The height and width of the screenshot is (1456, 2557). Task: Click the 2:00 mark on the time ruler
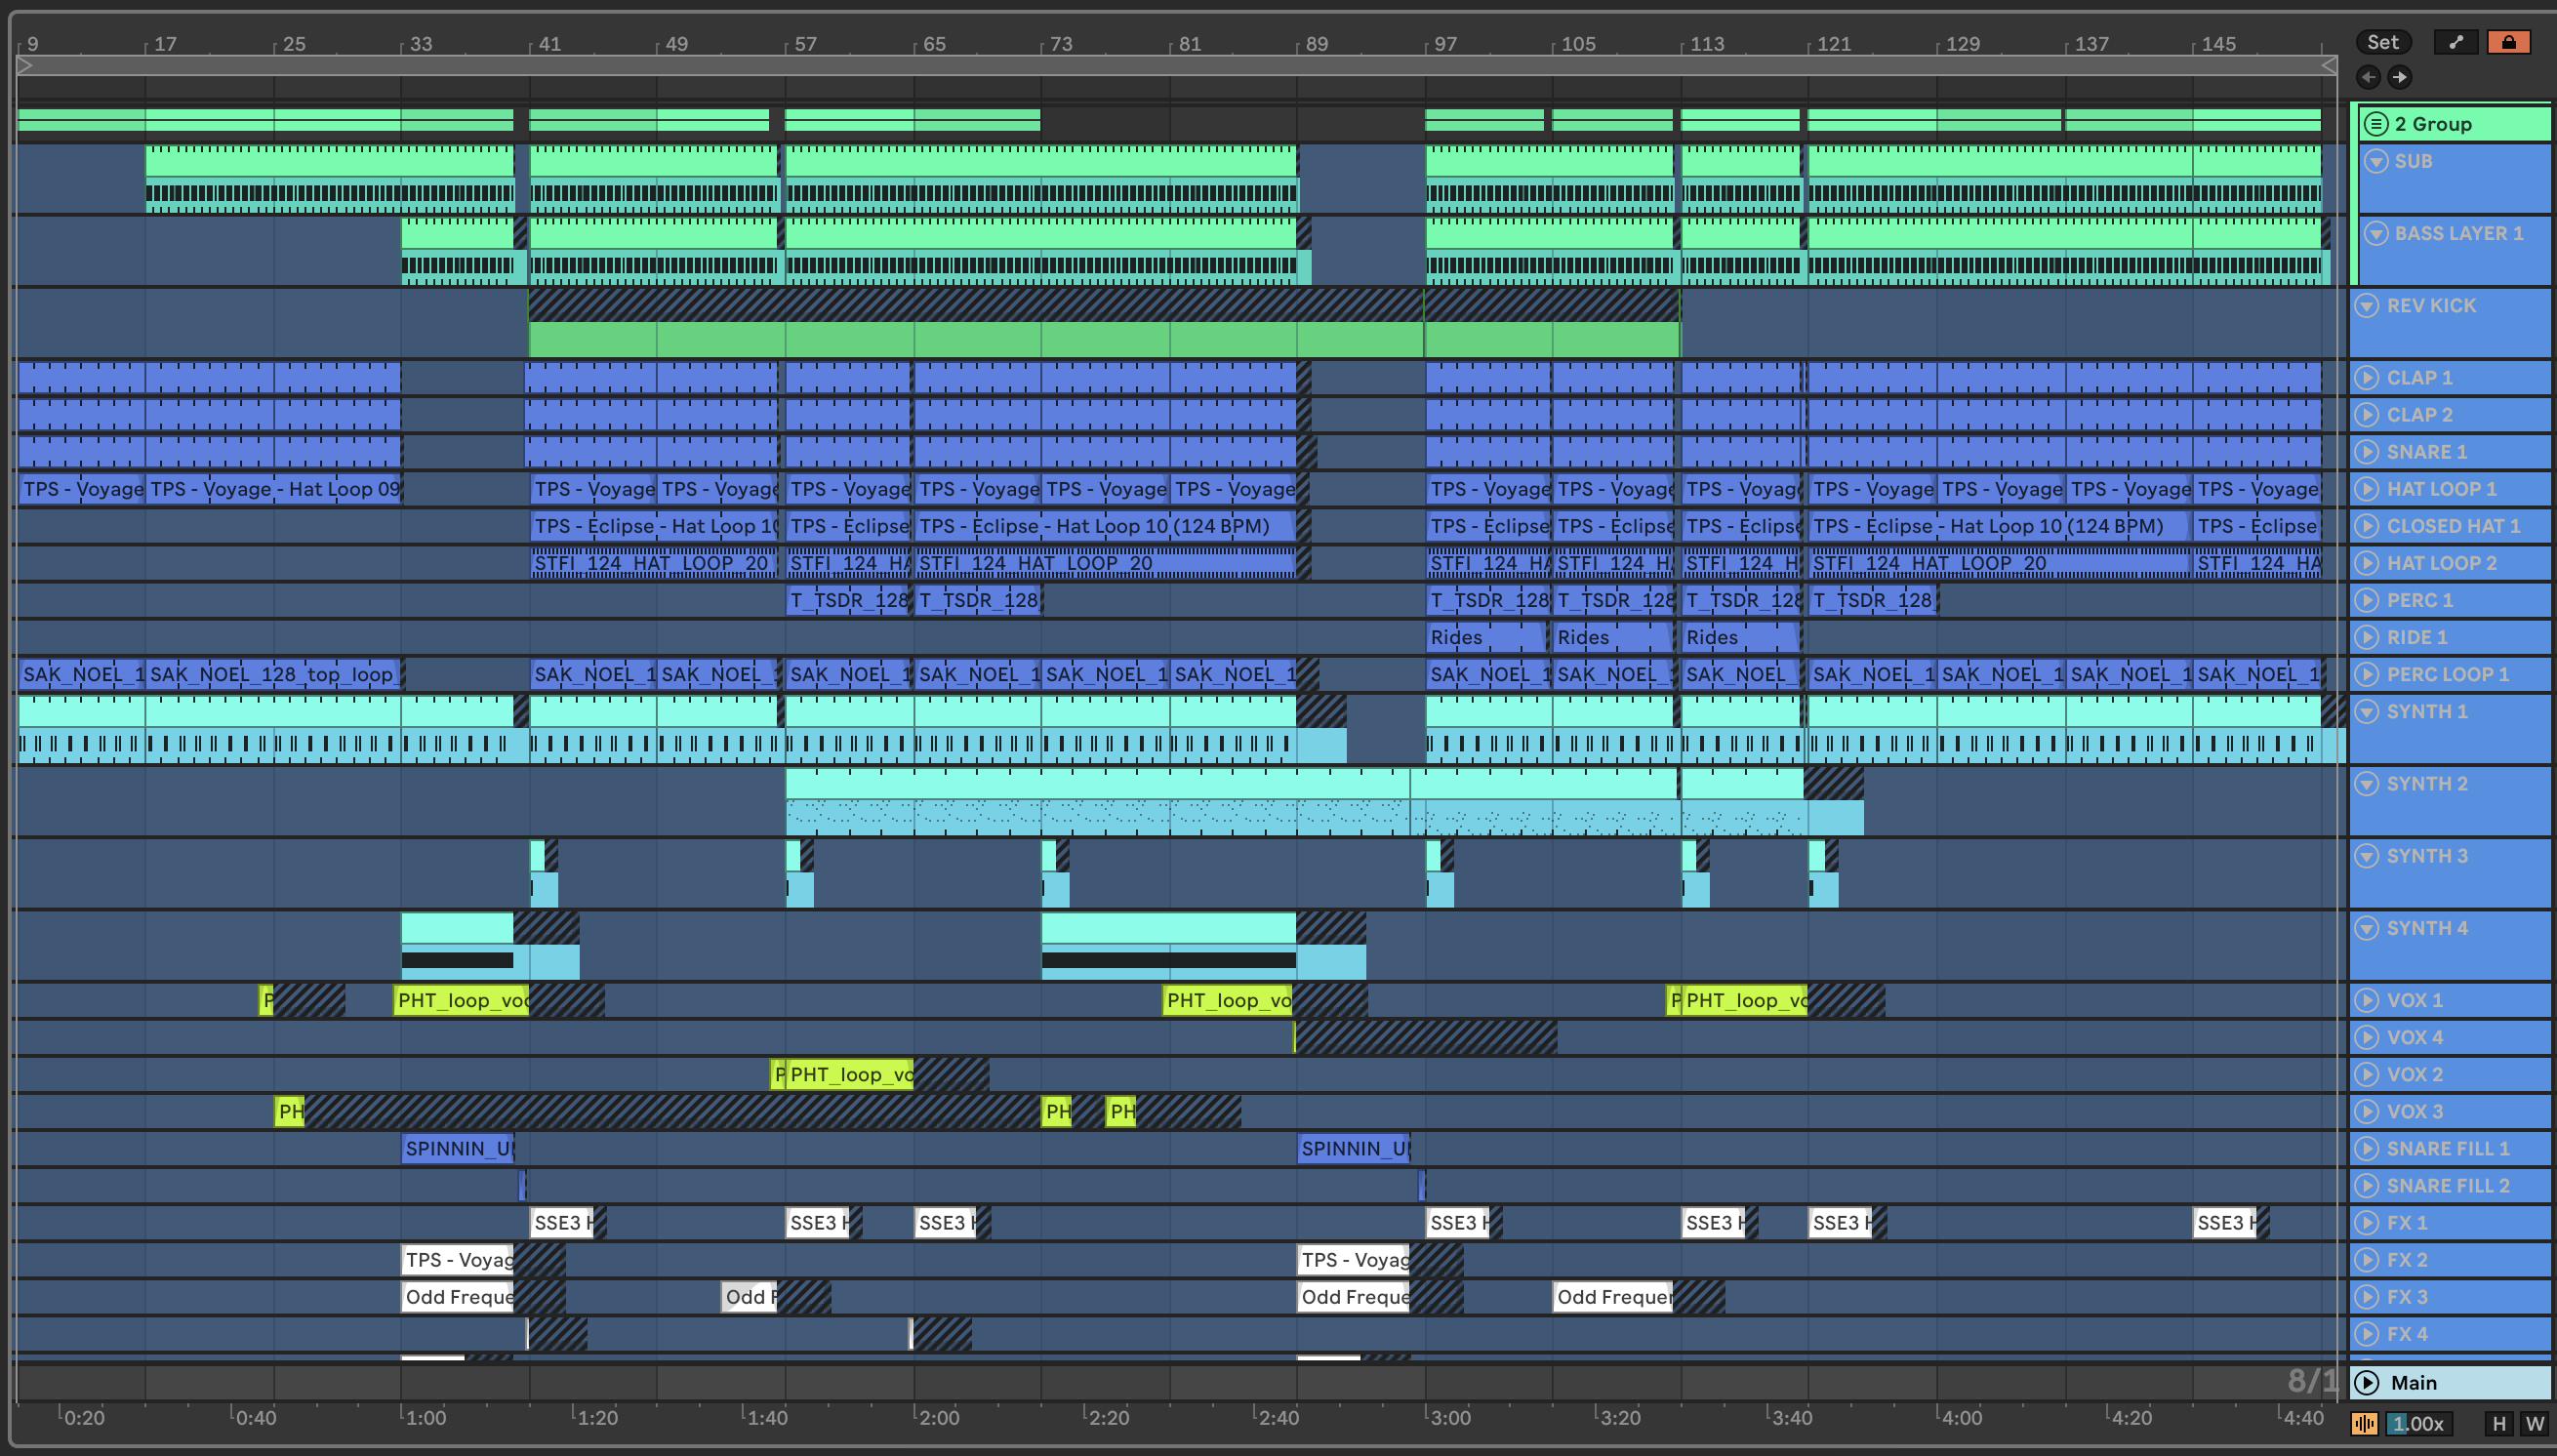pyautogui.click(x=938, y=1417)
